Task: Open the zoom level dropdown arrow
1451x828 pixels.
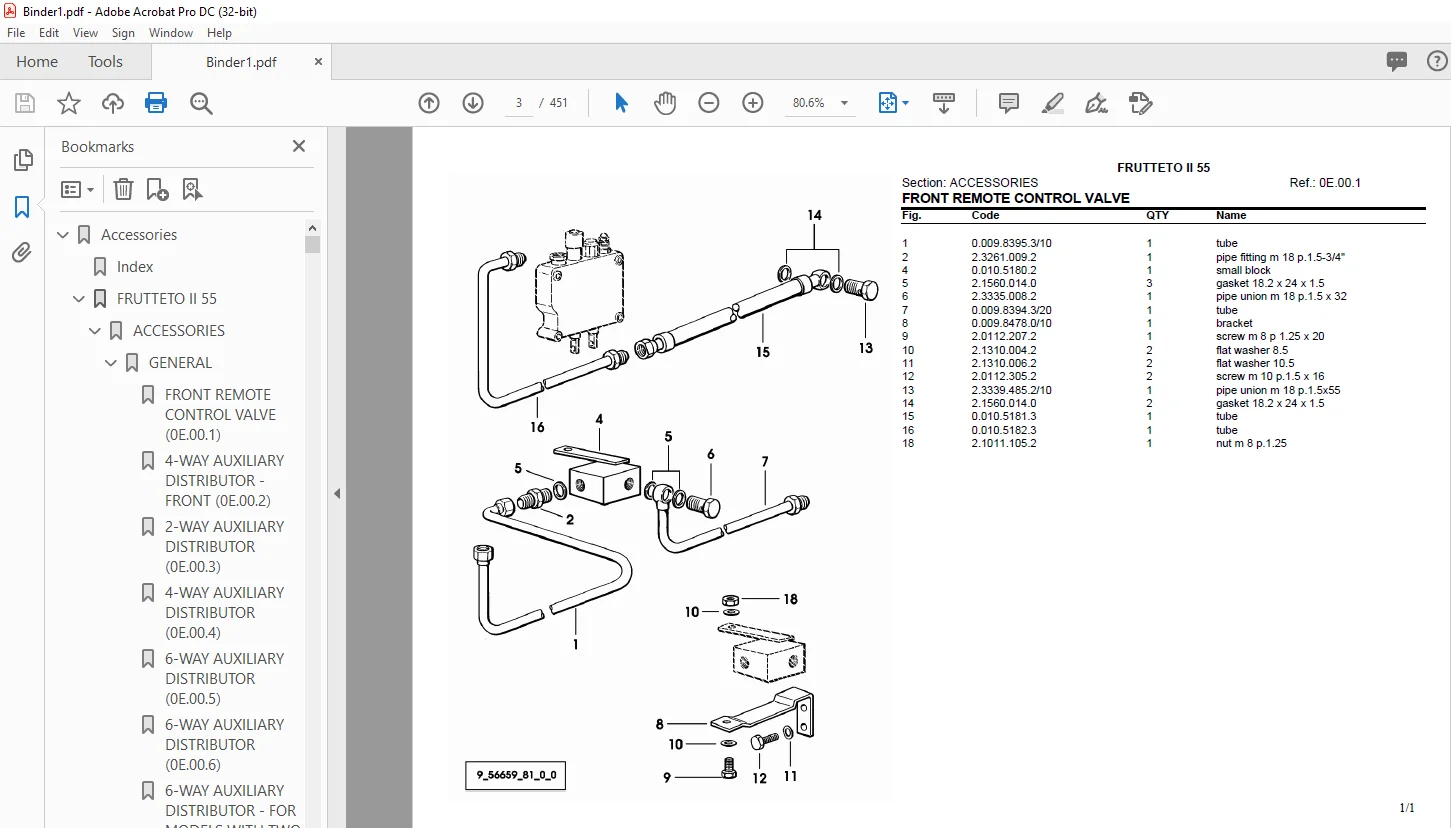Action: tap(844, 103)
